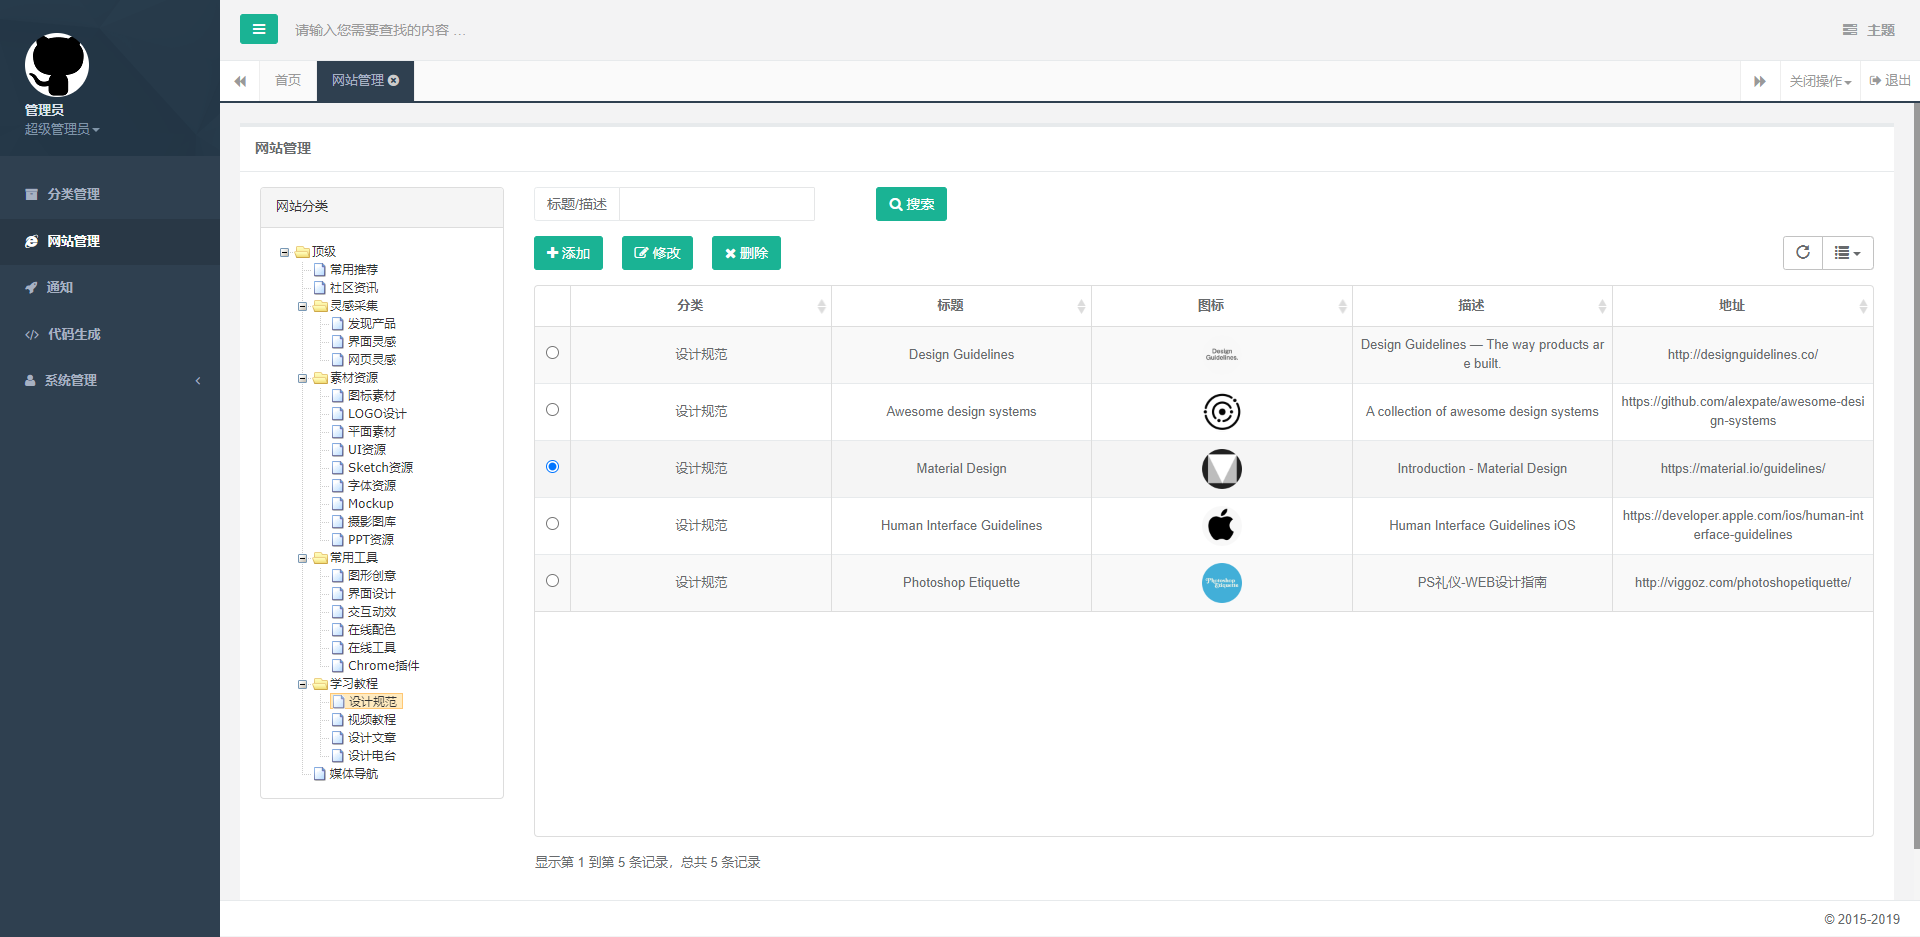Click the 添加 add button
Viewport: 1920px width, 937px height.
tap(568, 253)
